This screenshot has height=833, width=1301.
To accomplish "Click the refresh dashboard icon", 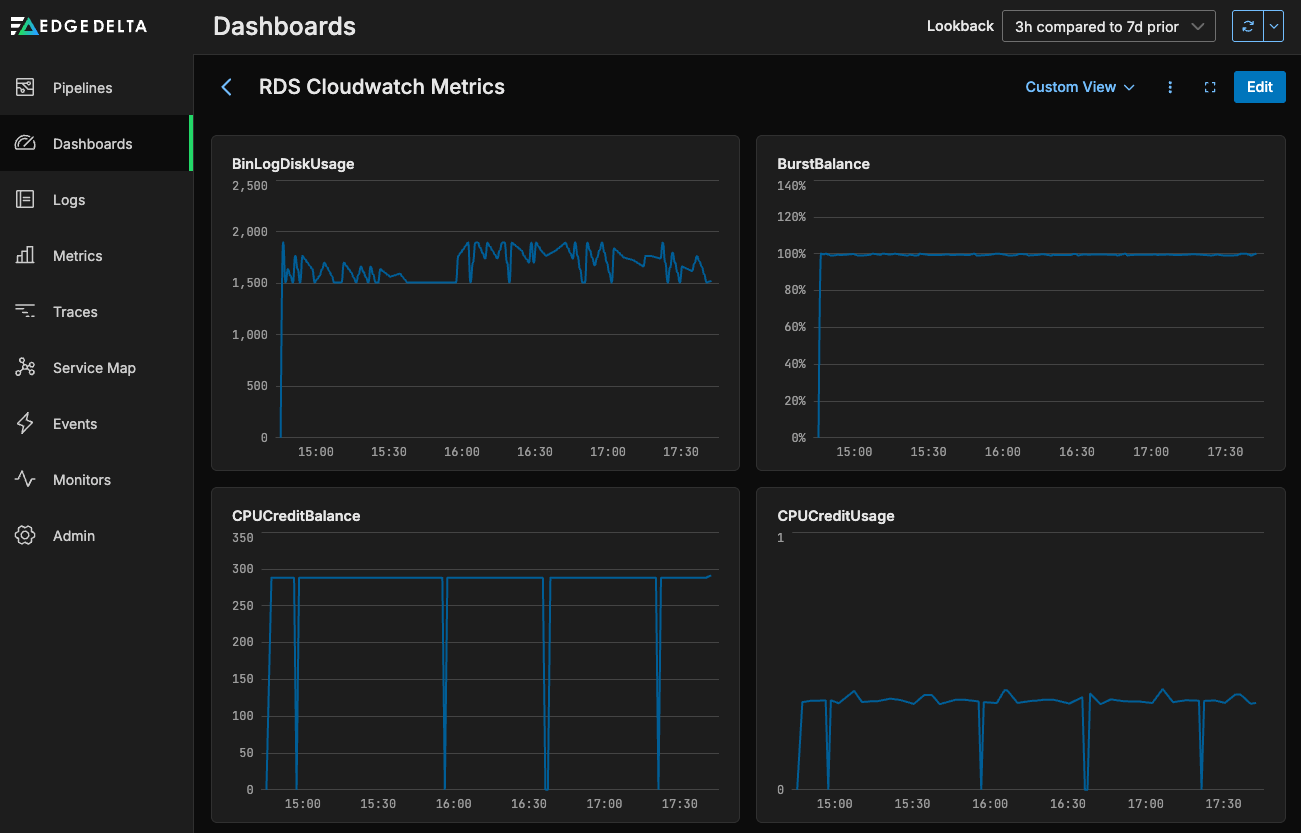I will click(x=1247, y=27).
